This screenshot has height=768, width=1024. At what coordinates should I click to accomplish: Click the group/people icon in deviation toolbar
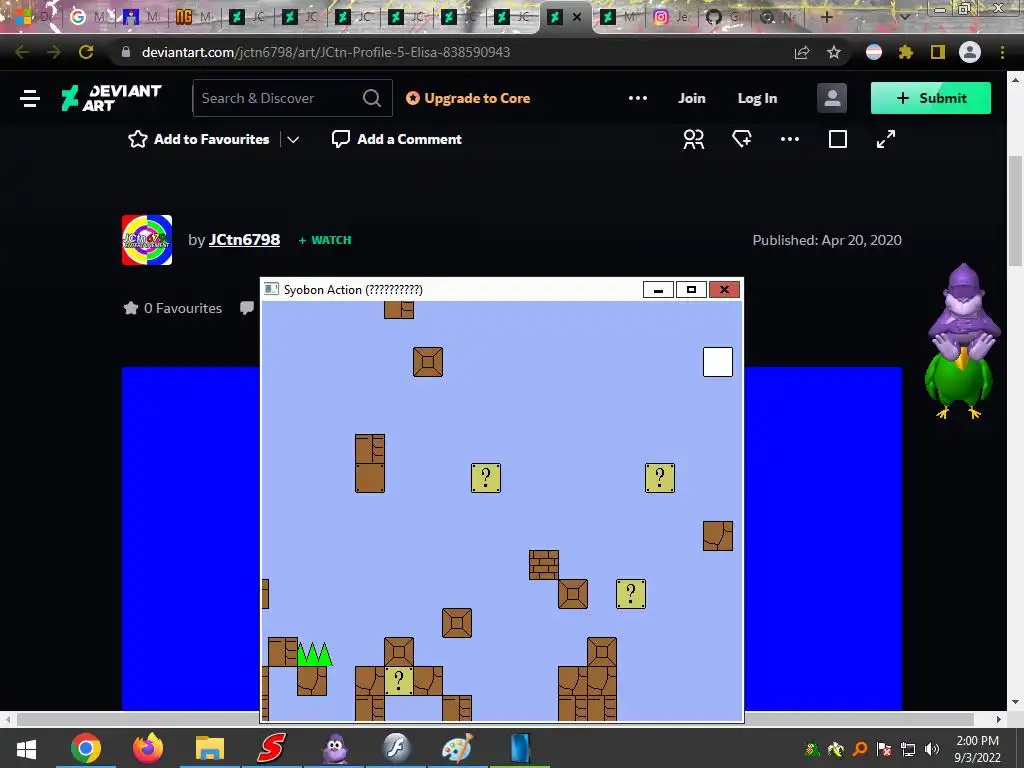(694, 139)
